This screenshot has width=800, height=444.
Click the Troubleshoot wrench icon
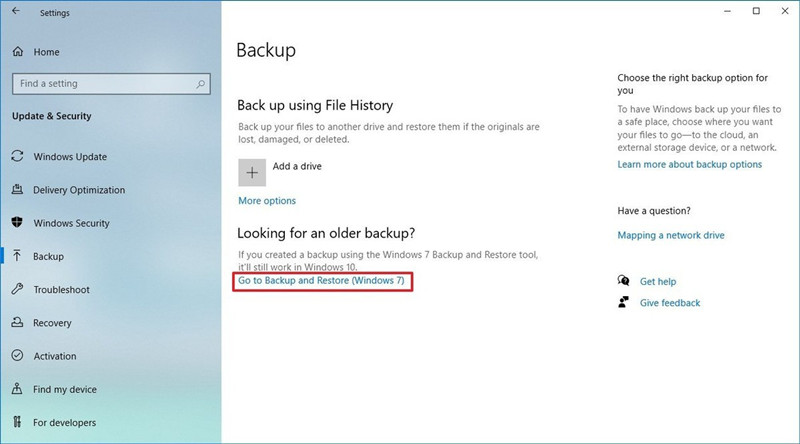17,289
